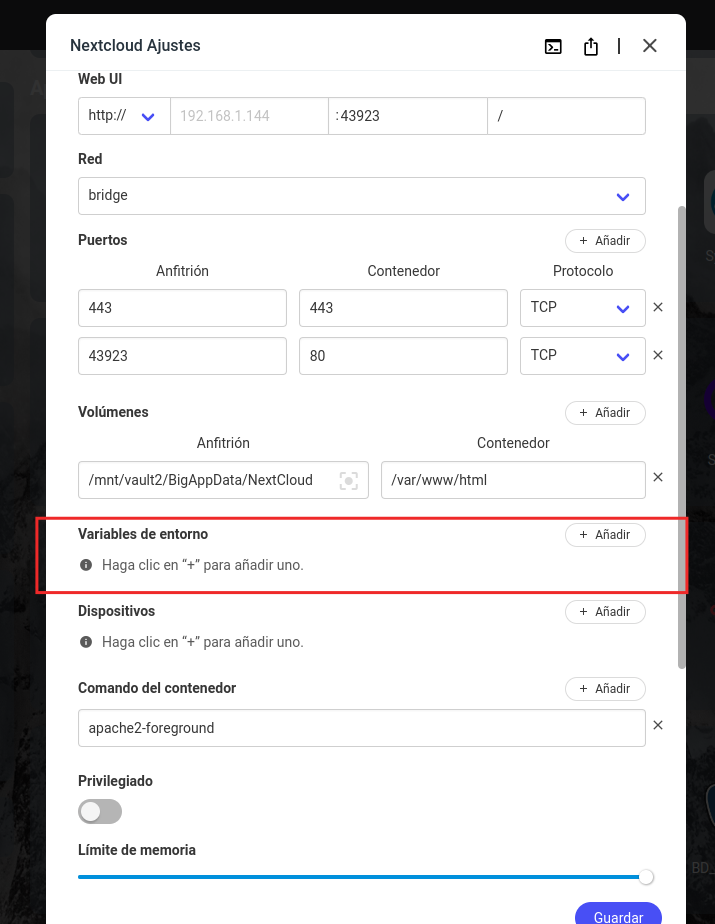
Task: Remove the 443 port mapping
Action: coord(658,307)
